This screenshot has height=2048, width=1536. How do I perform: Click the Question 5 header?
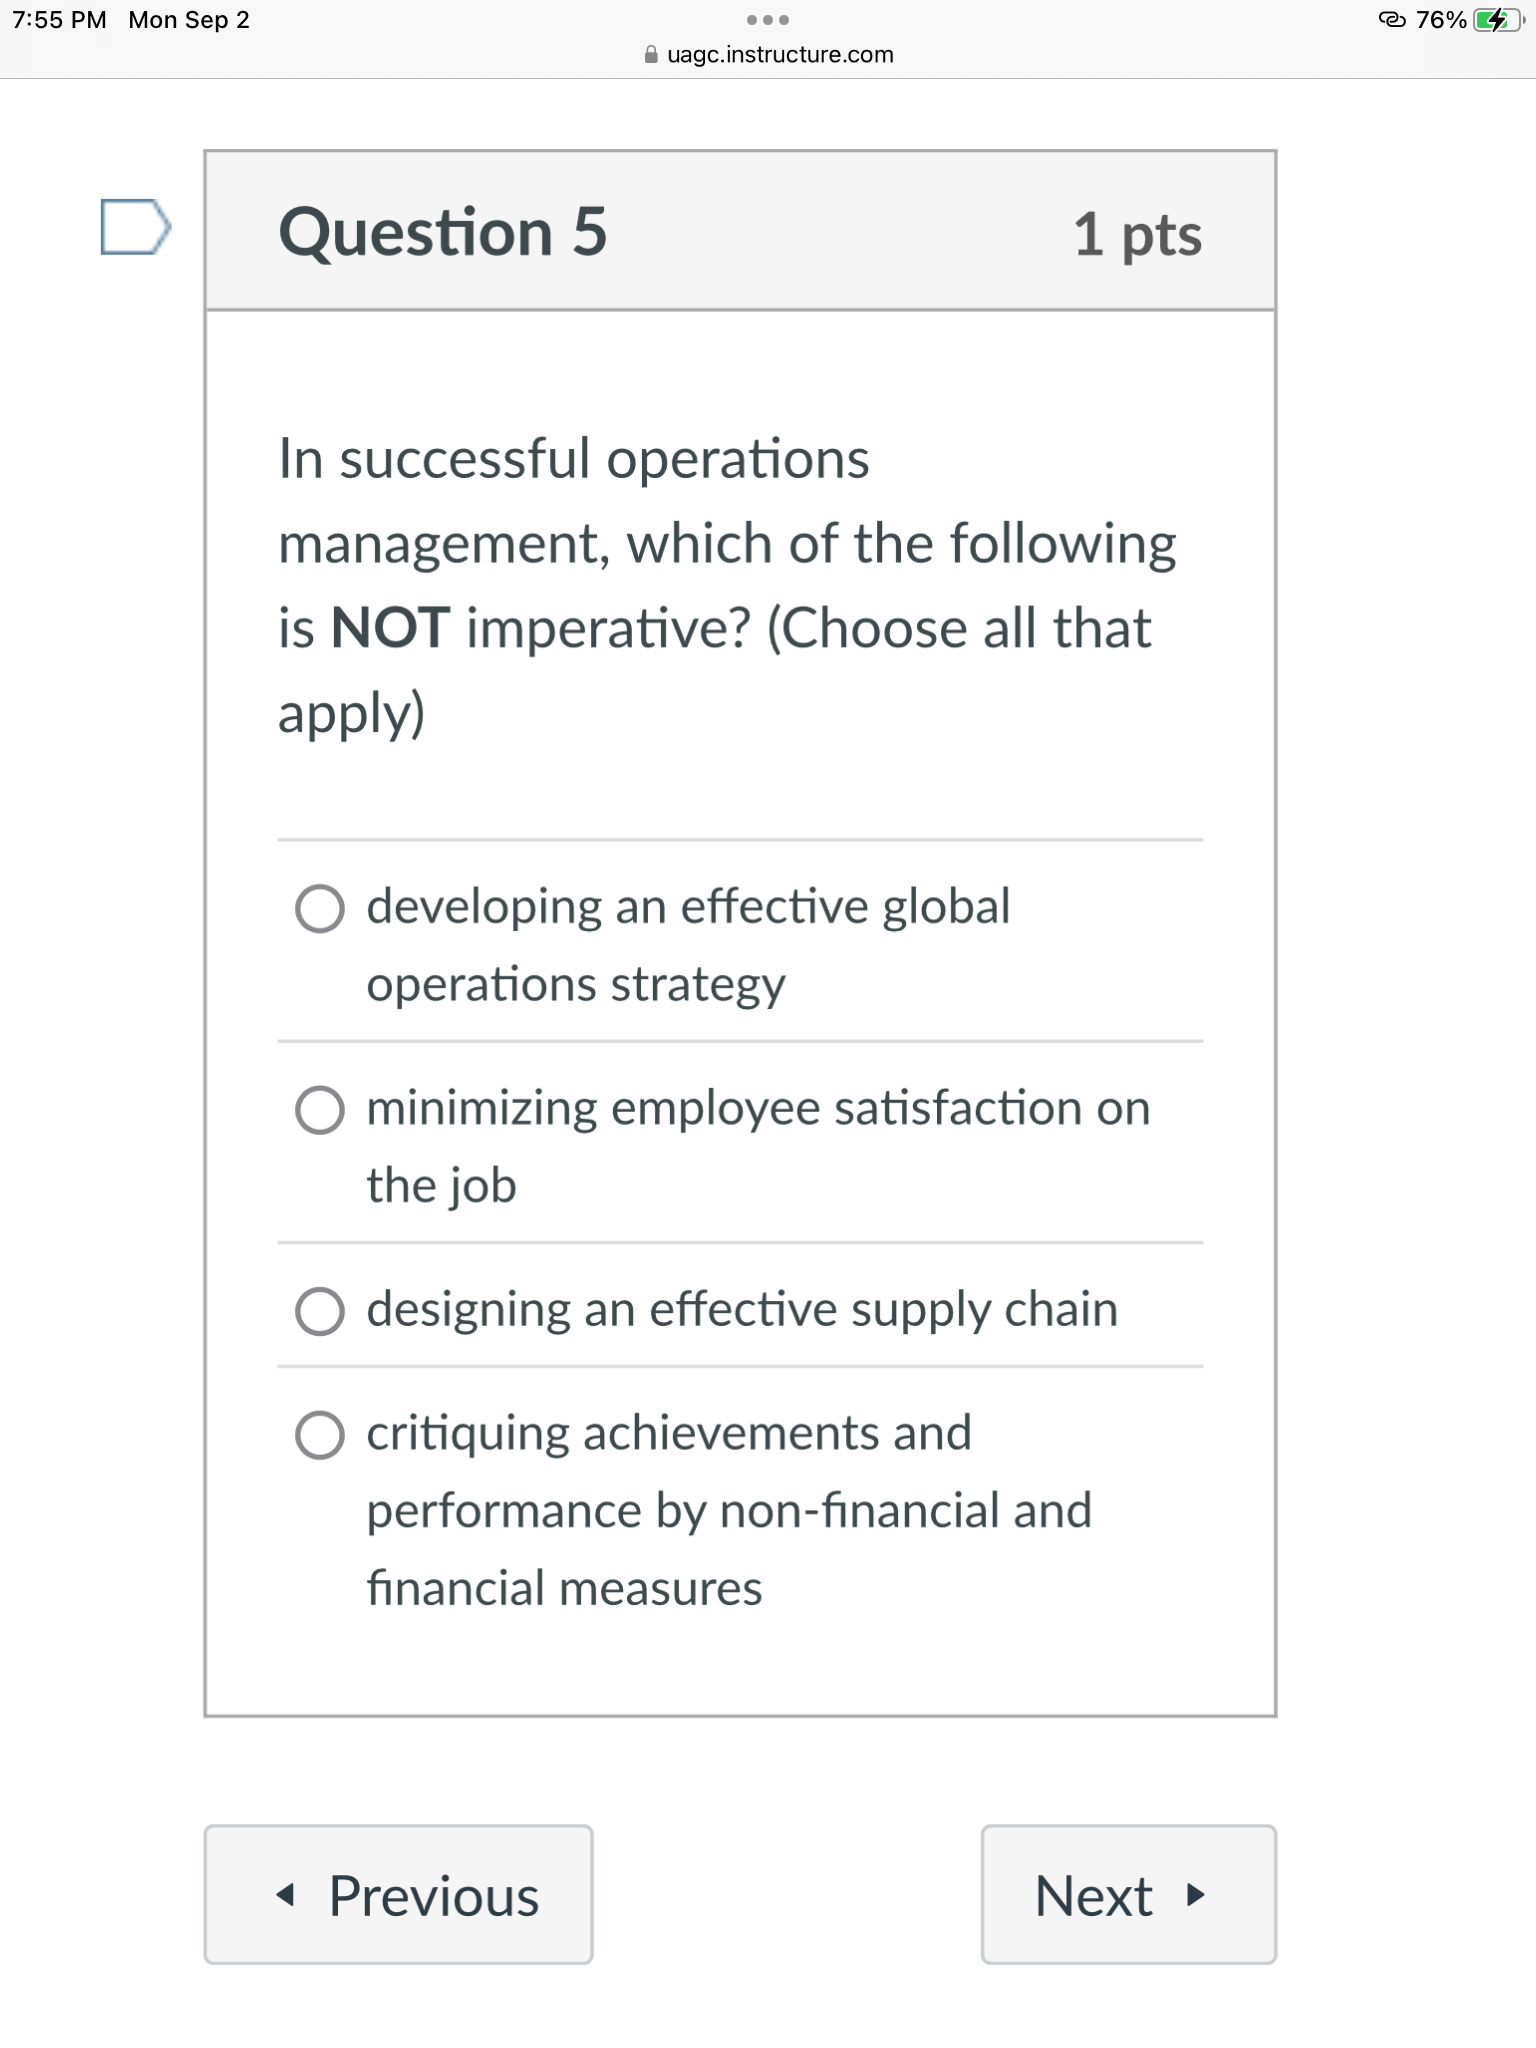click(x=444, y=233)
